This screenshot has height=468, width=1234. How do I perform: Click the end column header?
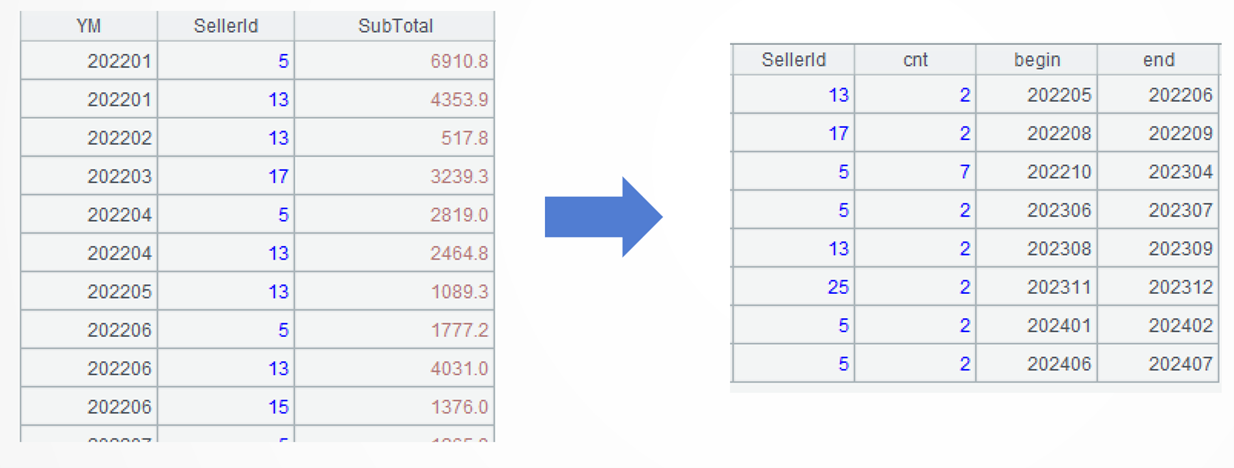click(1159, 59)
